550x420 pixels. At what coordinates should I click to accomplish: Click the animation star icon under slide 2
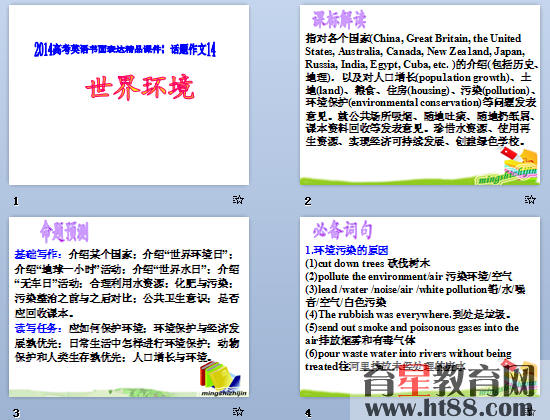530,200
